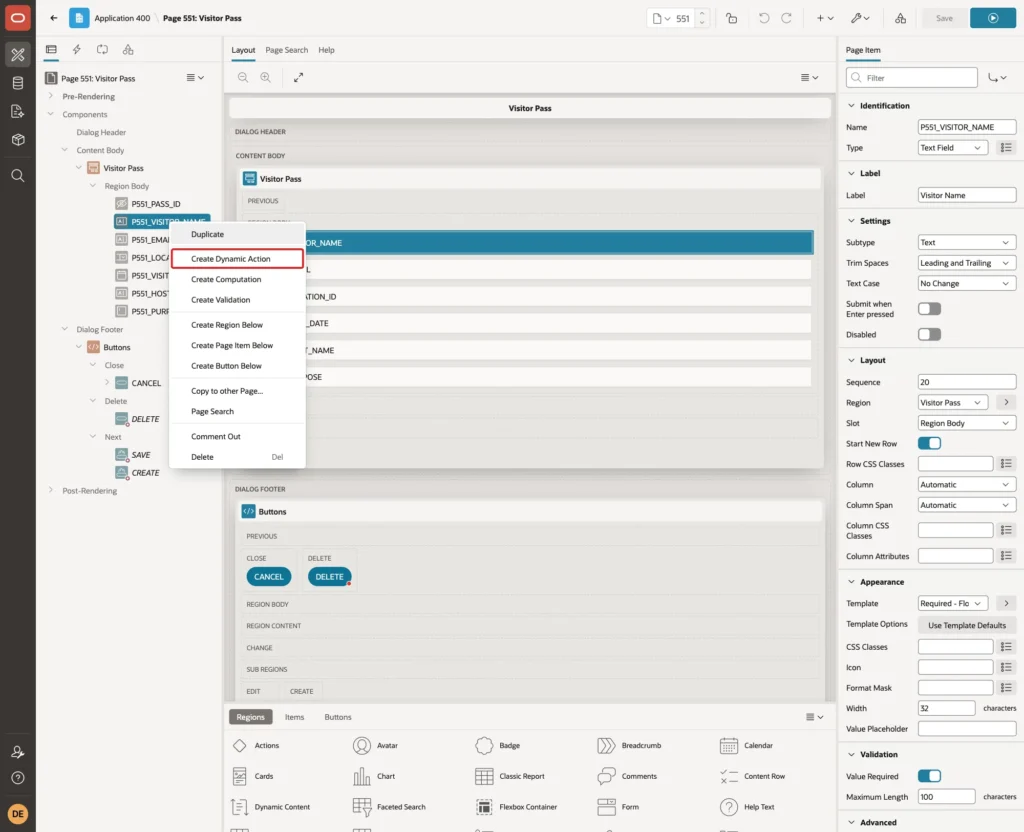Toggle Submit when Enter pressed switch
1024x832 pixels.
[x=929, y=309]
